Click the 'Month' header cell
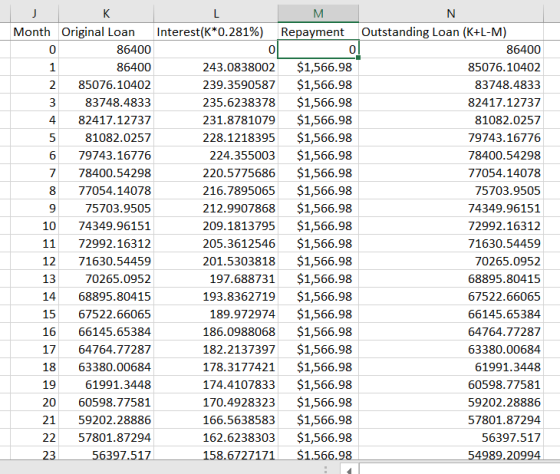Viewport: 560px width, 474px height. click(34, 32)
